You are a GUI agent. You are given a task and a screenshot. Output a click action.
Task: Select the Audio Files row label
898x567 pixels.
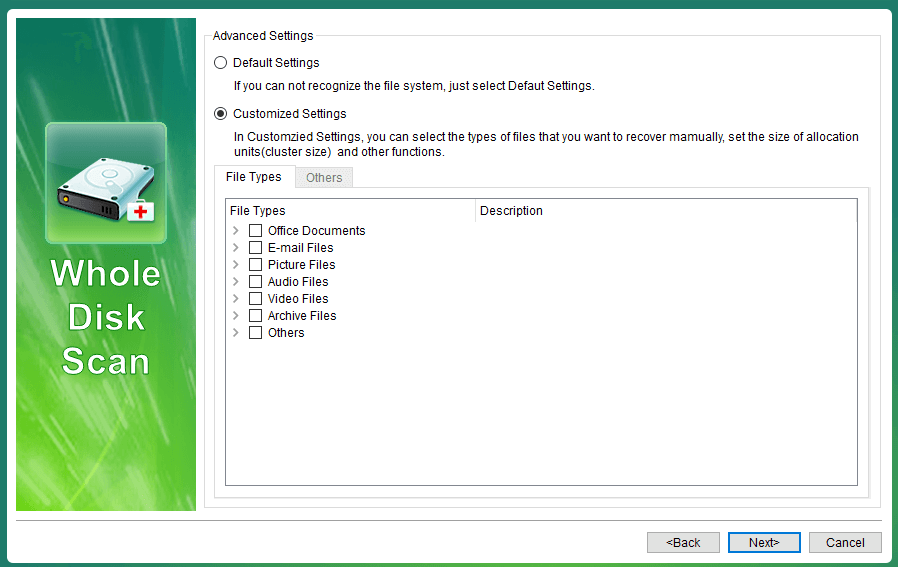[x=298, y=282]
